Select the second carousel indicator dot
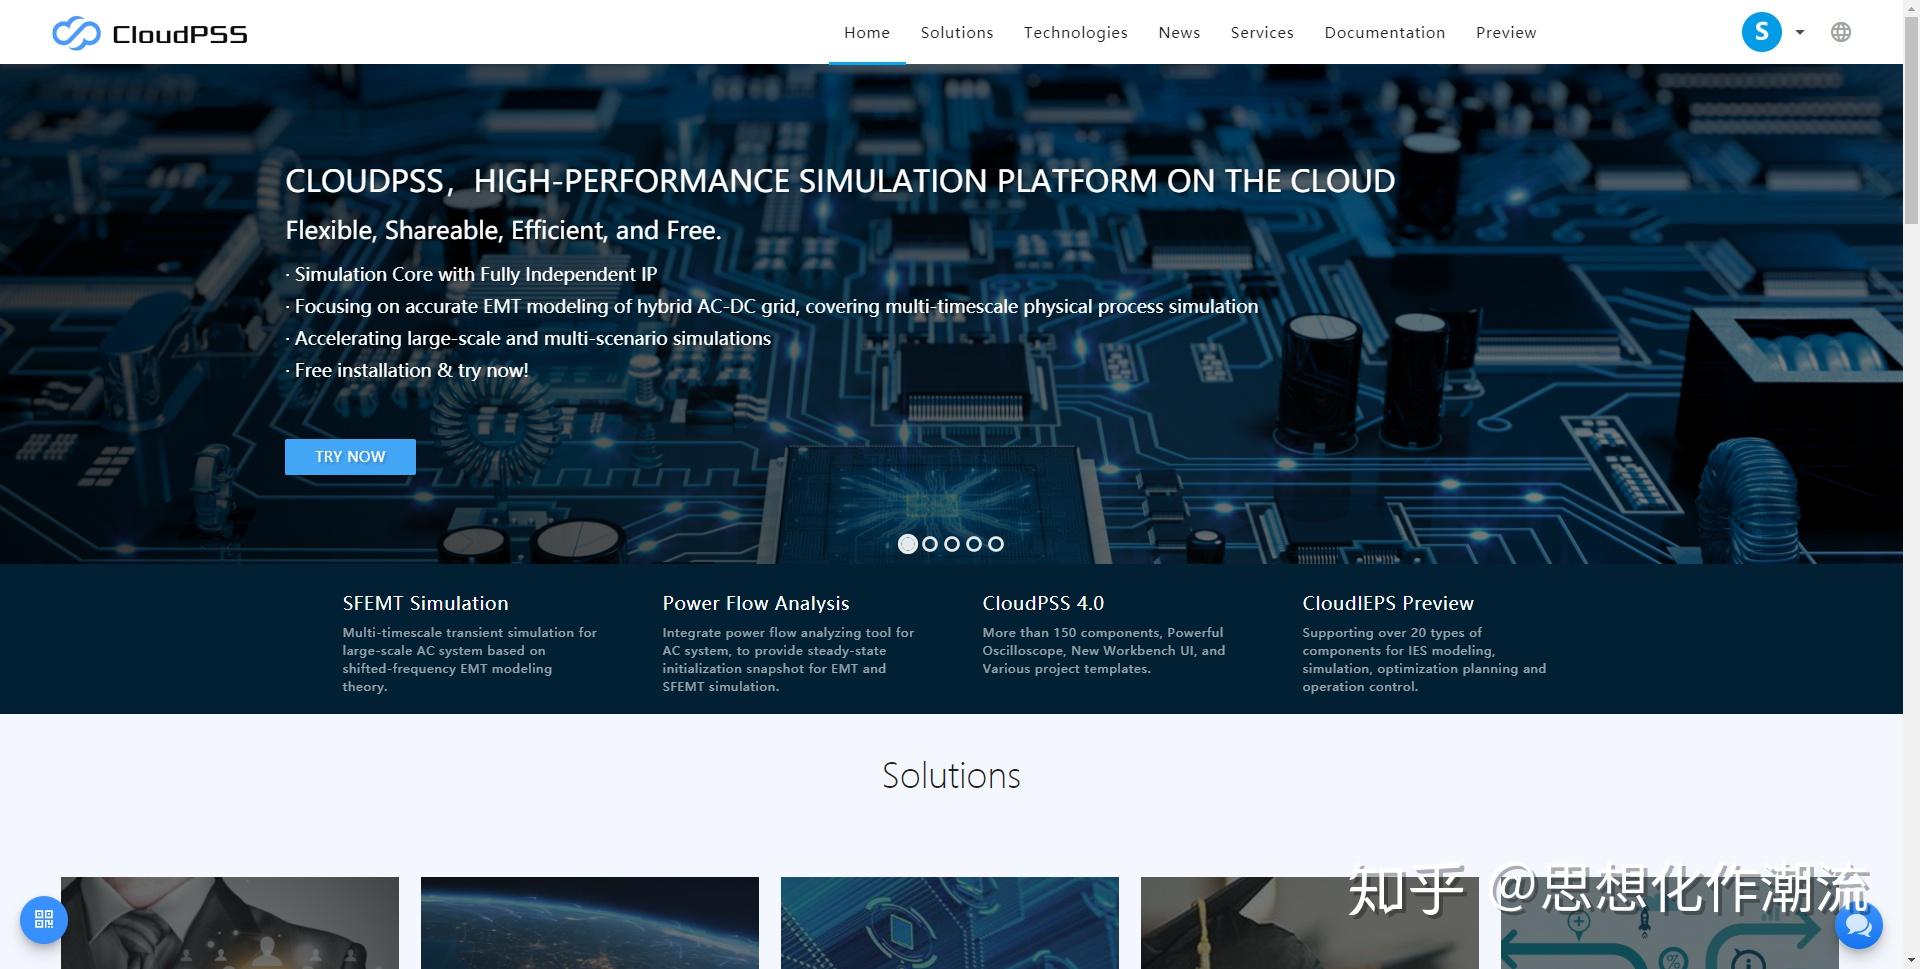This screenshot has width=1920, height=969. pos(930,543)
